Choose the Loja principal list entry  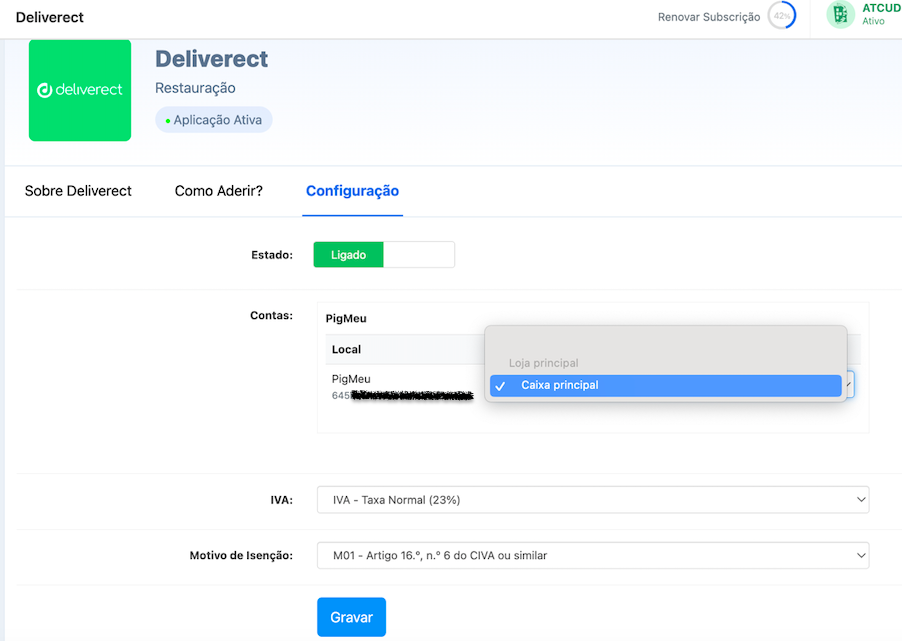tap(544, 363)
